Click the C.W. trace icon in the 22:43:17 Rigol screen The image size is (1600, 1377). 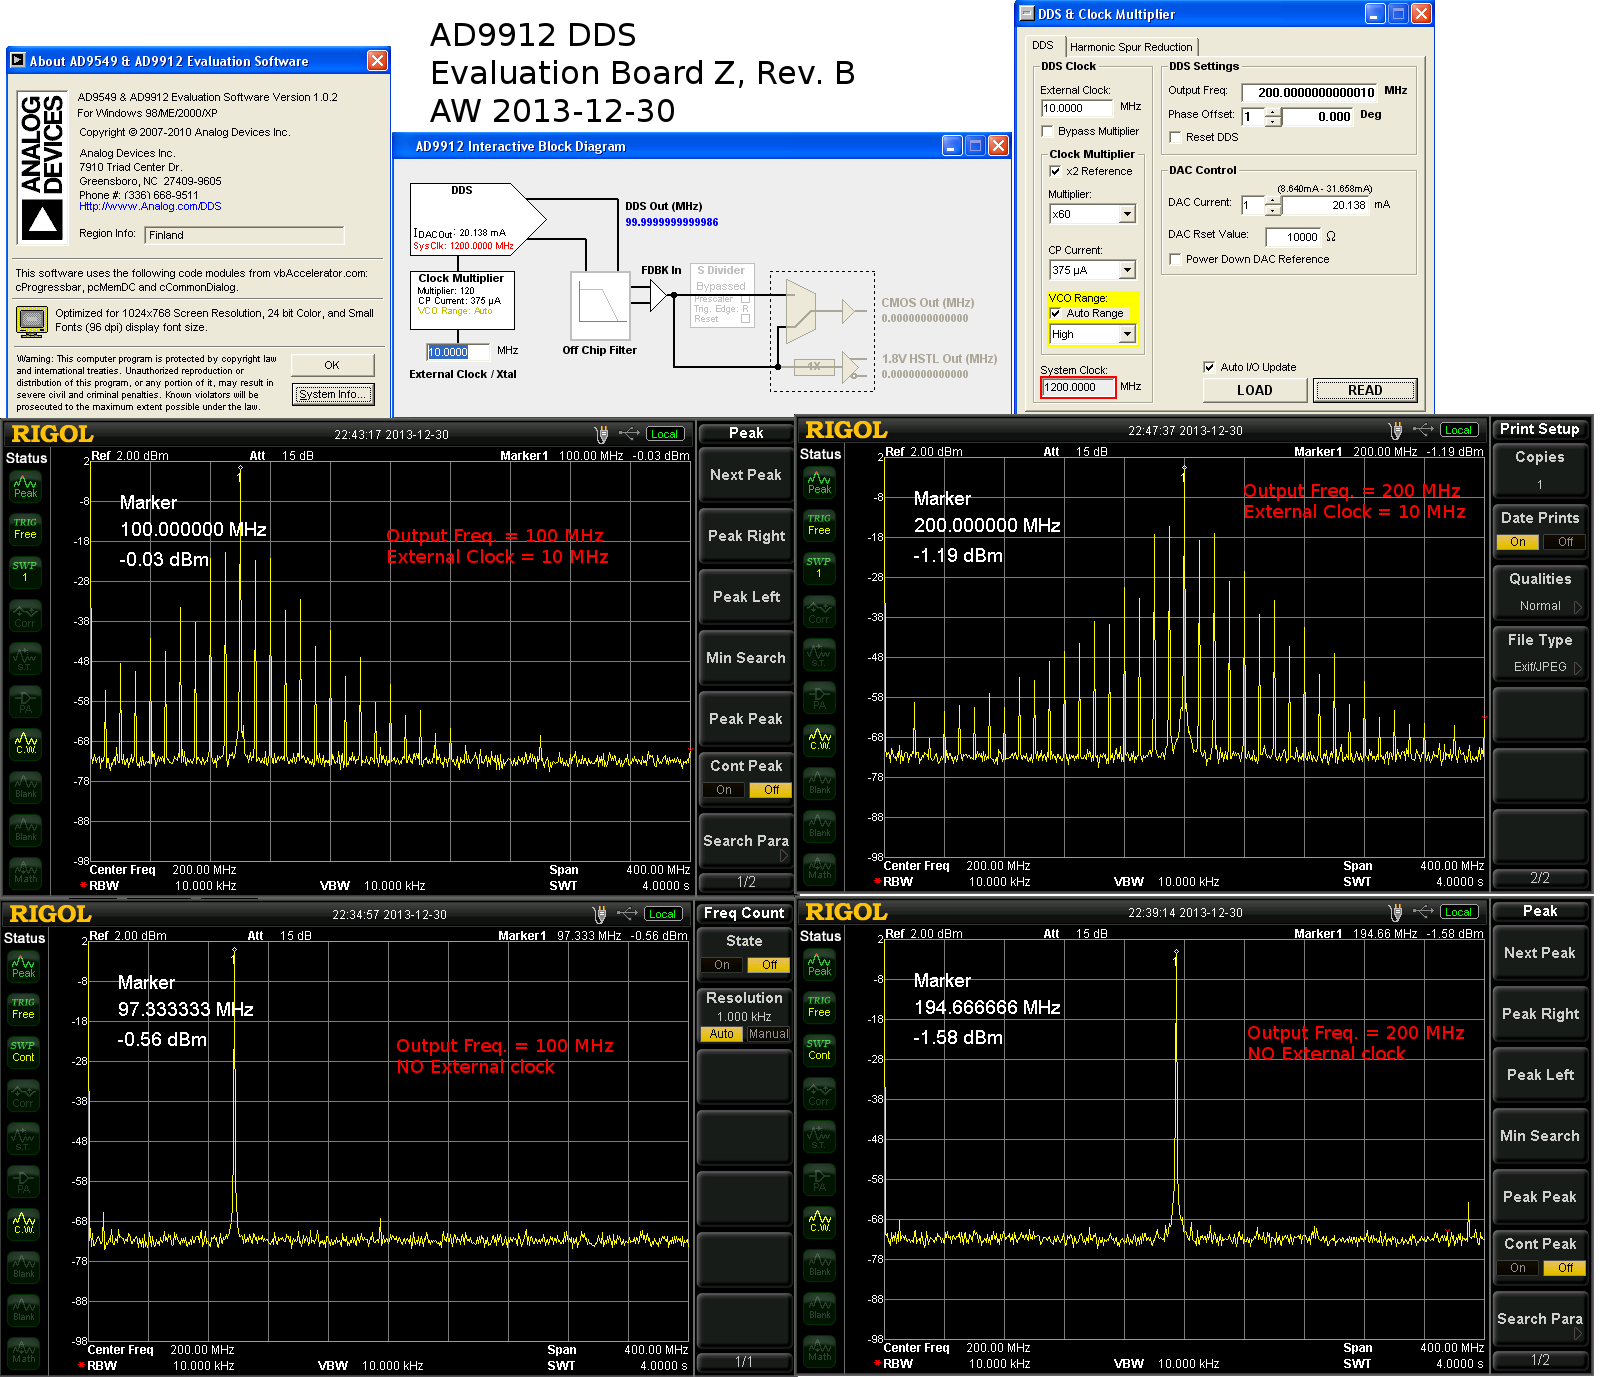click(25, 744)
